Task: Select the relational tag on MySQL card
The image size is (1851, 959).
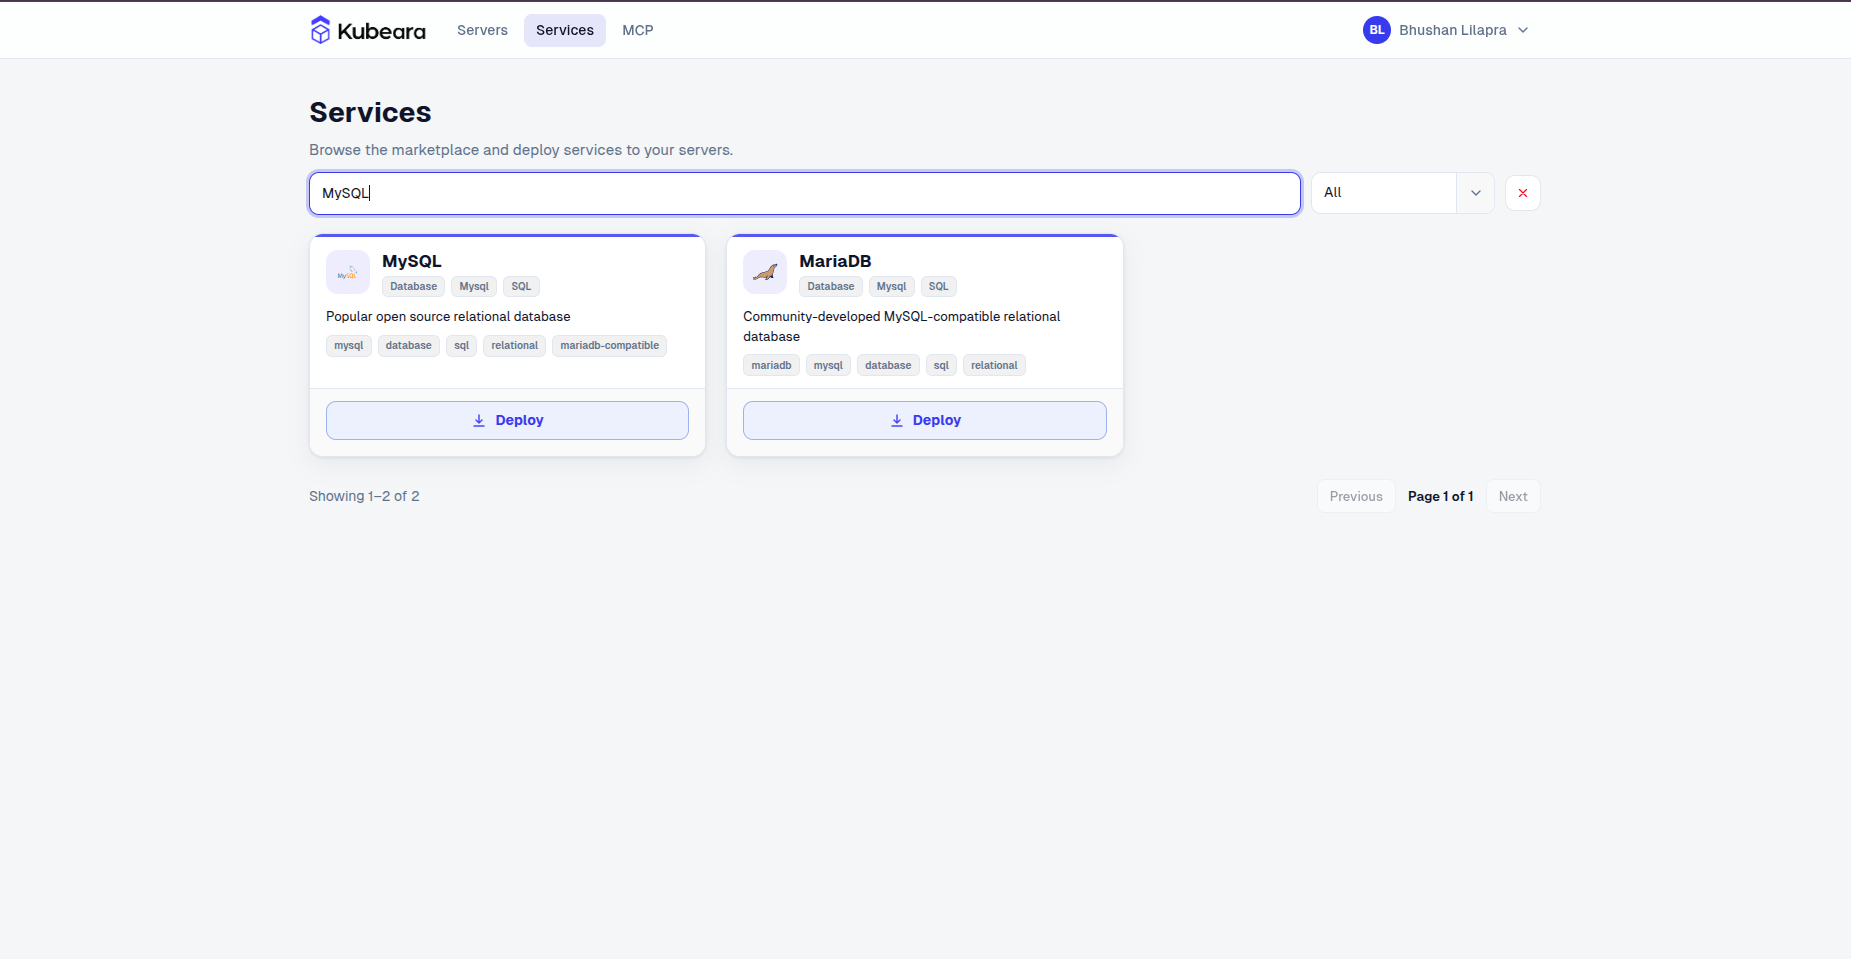Action: pyautogui.click(x=515, y=346)
